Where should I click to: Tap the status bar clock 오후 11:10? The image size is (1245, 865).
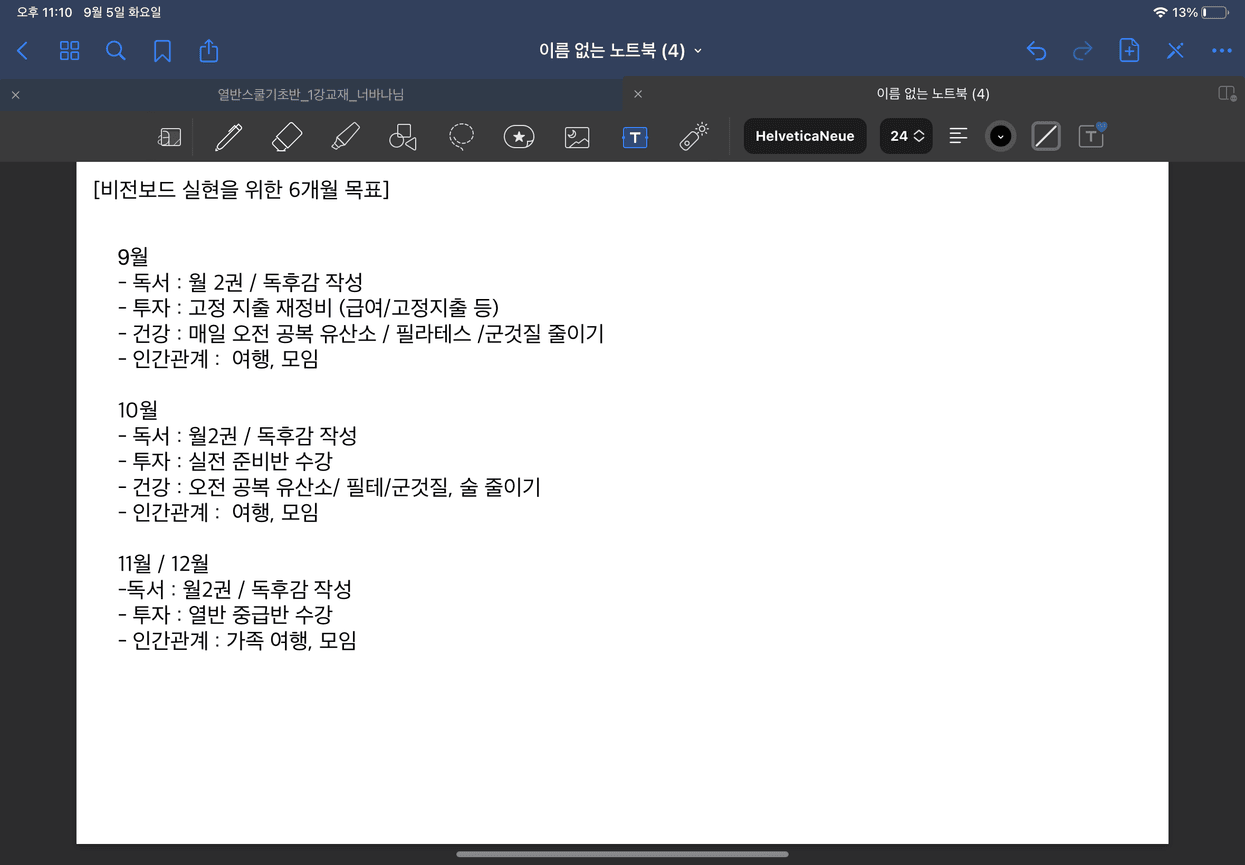44,13
